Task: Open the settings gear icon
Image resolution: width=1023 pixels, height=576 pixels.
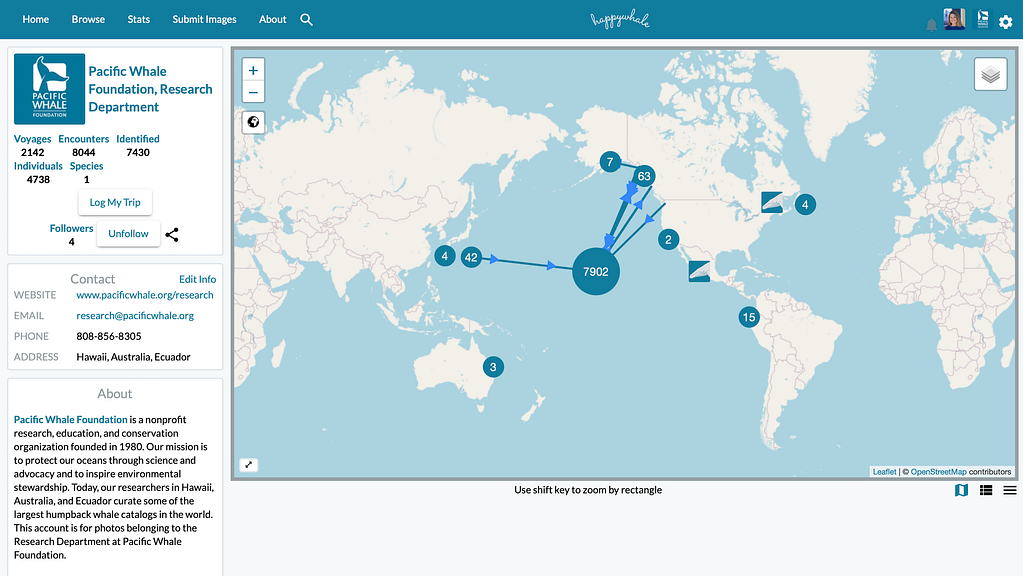Action: pyautogui.click(x=1005, y=22)
